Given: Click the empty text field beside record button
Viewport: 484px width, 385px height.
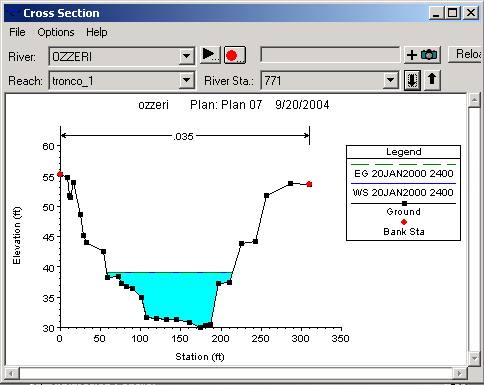Looking at the screenshot, I should 330,55.
